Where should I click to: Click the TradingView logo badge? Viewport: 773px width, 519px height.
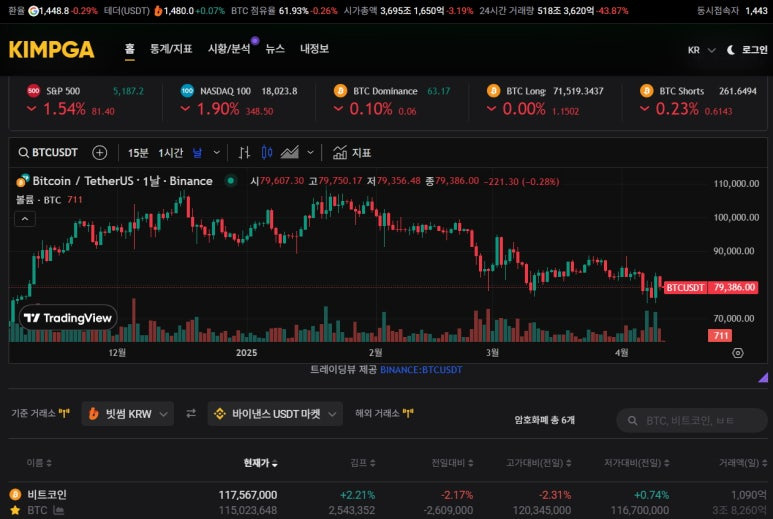point(69,318)
